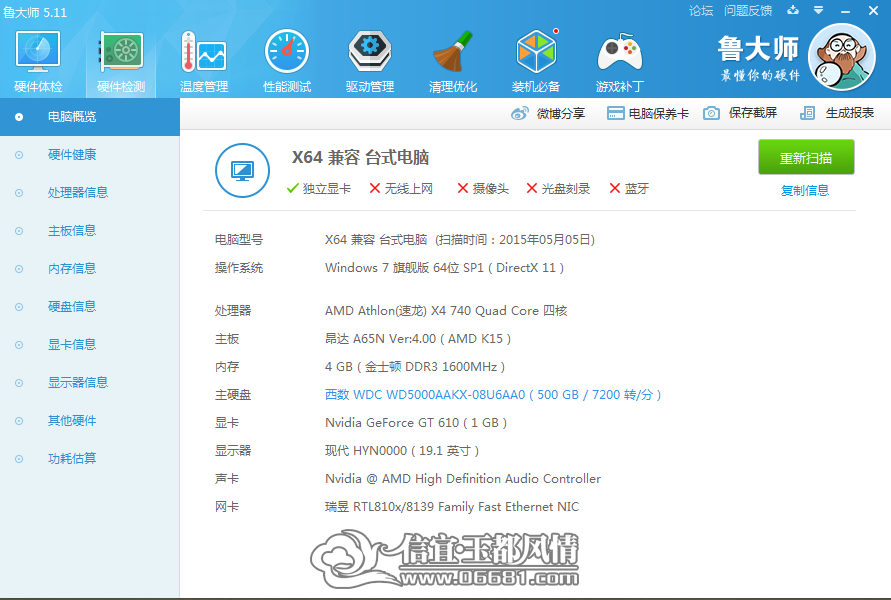The width and height of the screenshot is (891, 600).
Task: Click 保存截屏 to save screenshot
Action: 740,113
